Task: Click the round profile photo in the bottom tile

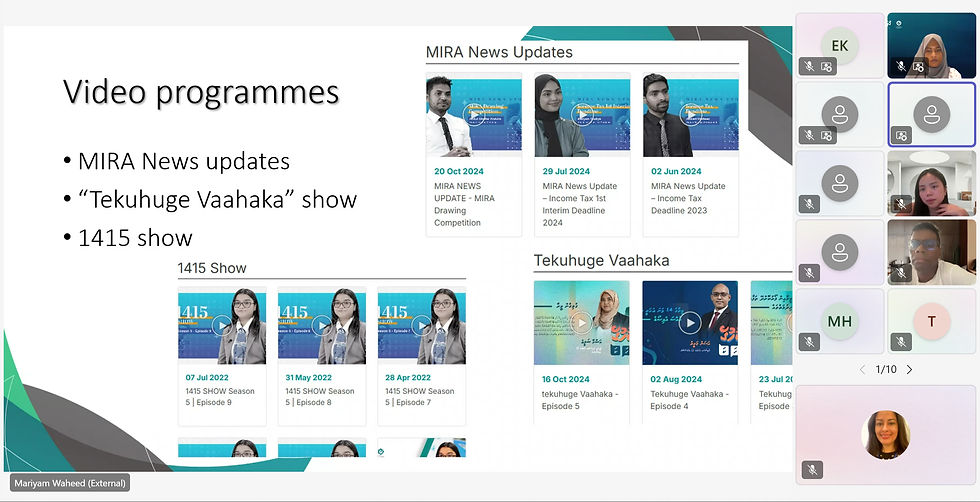Action: 886,435
